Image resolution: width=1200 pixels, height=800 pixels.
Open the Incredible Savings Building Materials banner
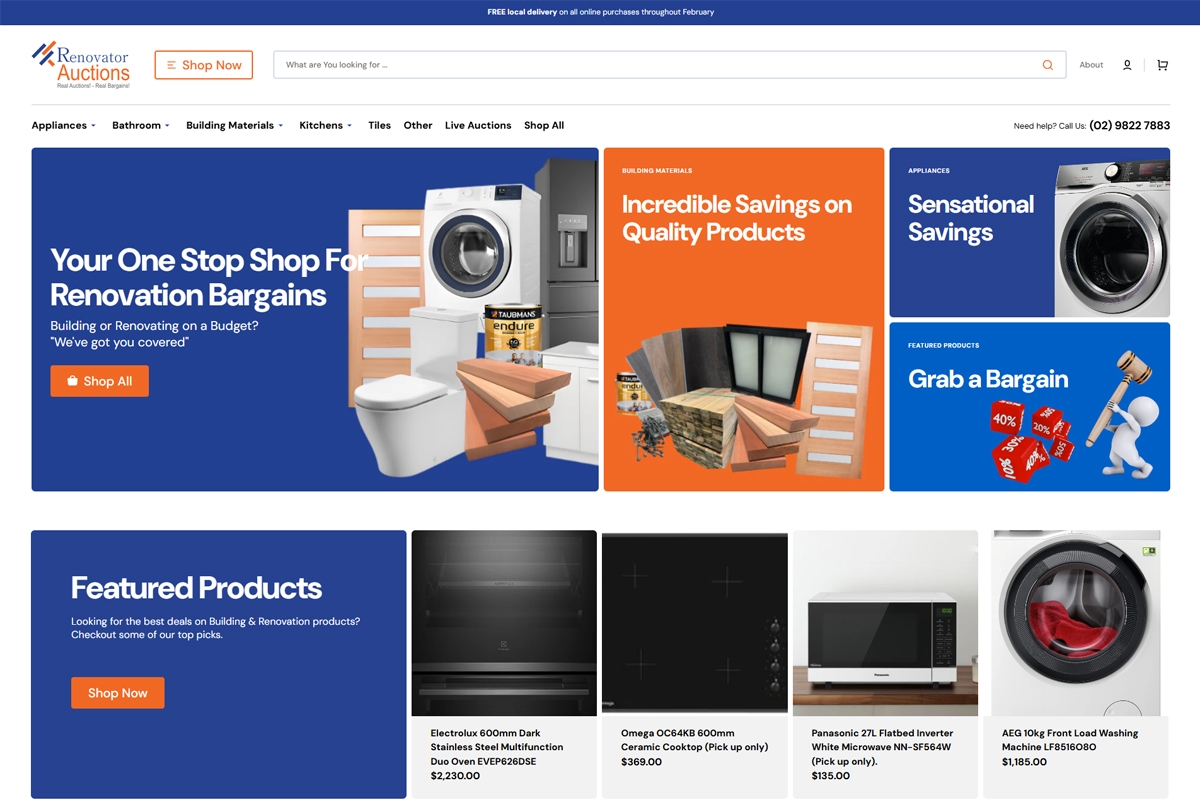(x=744, y=320)
